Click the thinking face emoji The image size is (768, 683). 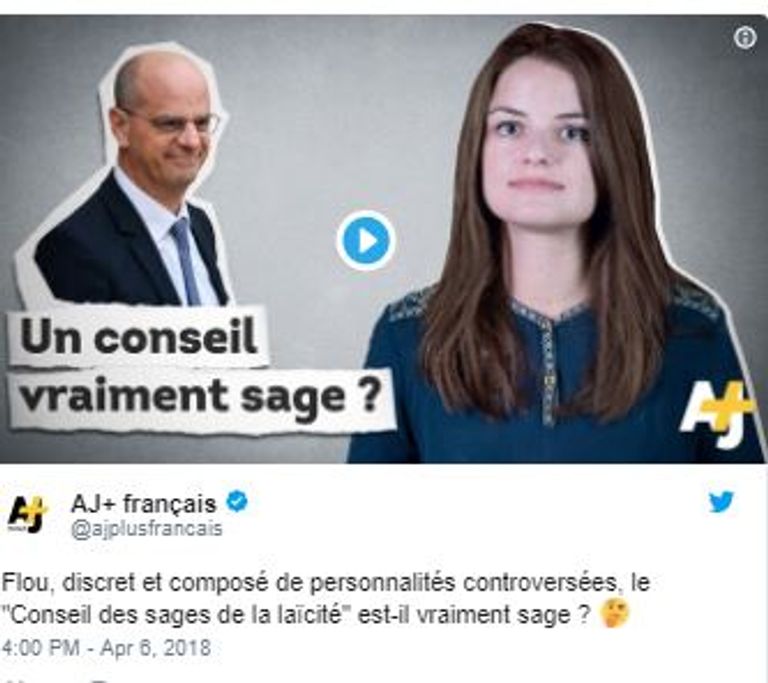point(615,614)
